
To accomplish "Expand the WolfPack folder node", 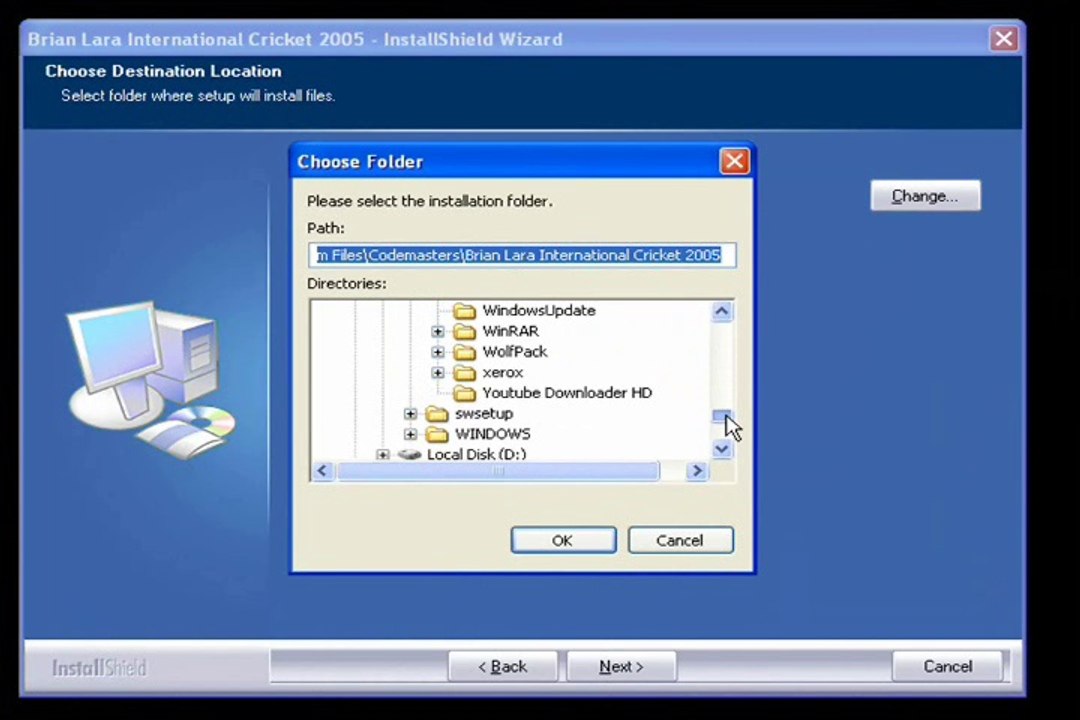I will [x=437, y=352].
